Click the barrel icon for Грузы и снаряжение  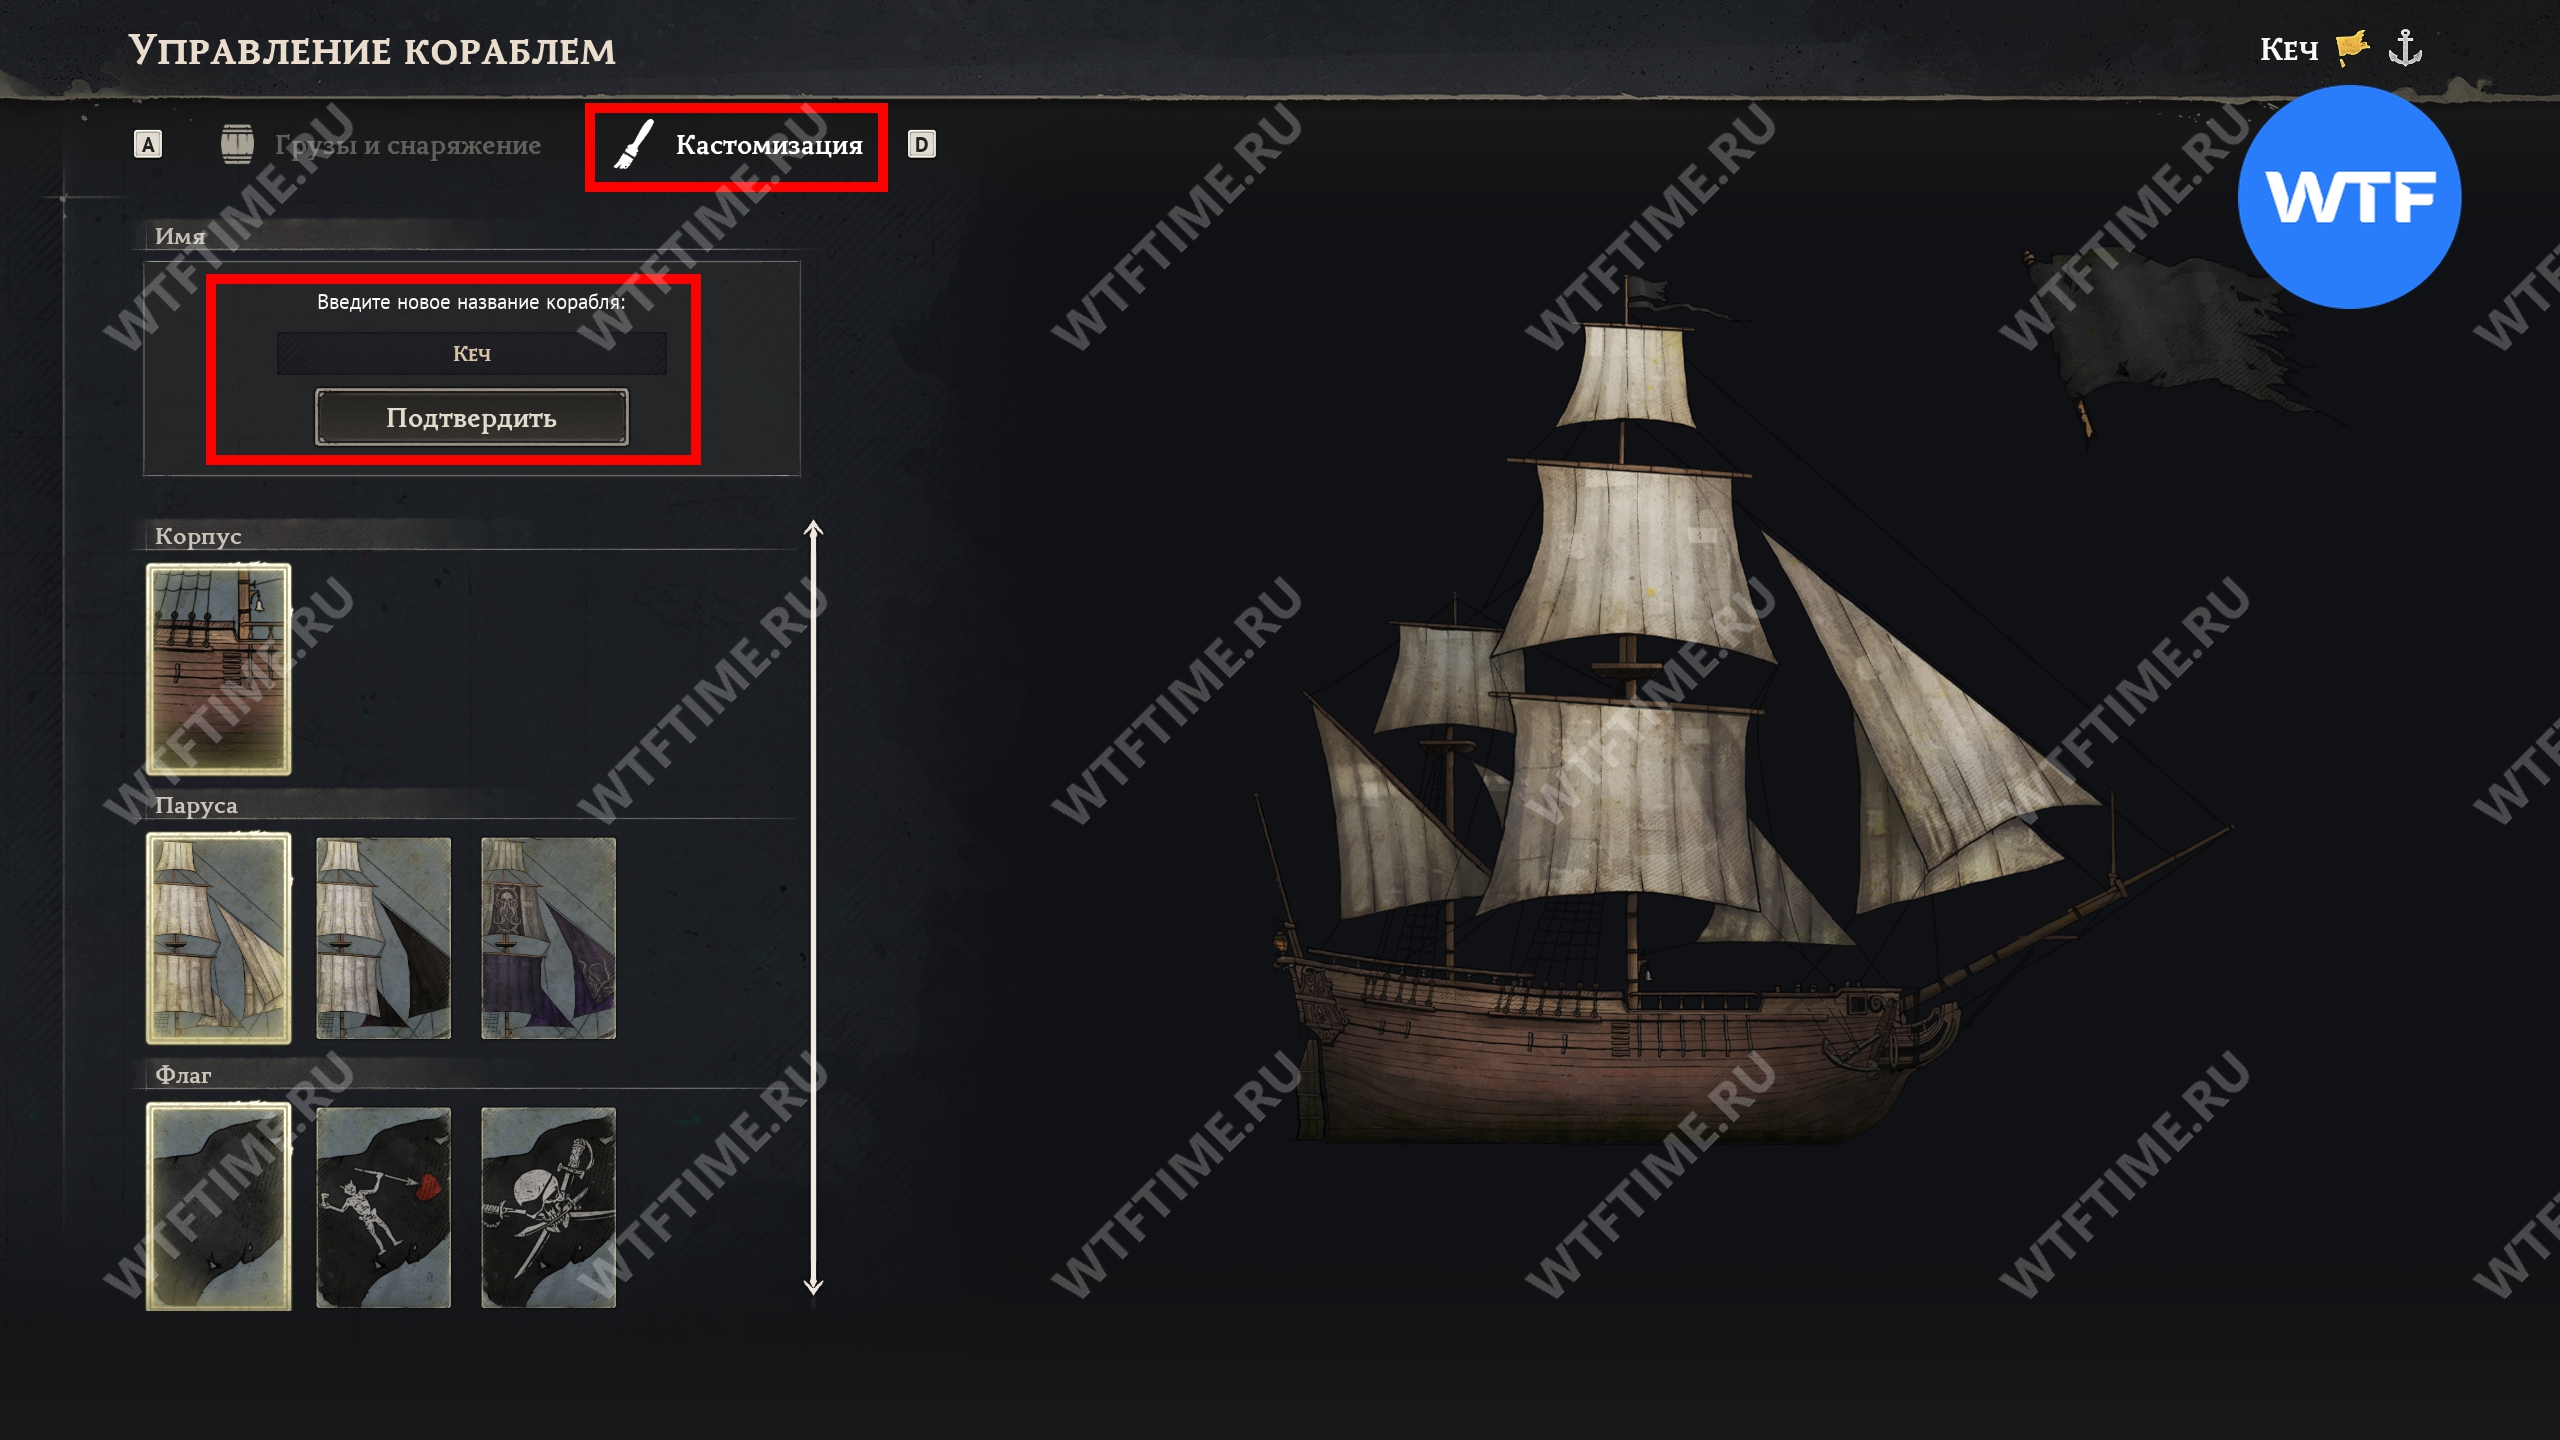pos(237,145)
